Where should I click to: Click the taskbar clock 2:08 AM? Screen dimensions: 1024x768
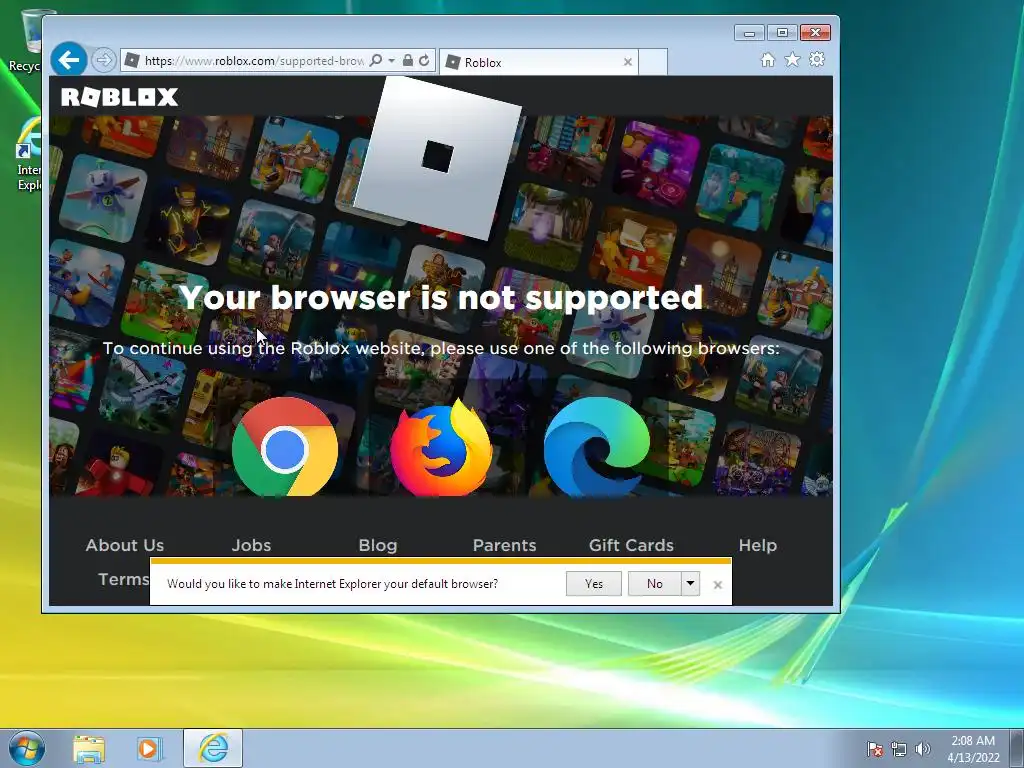coord(973,749)
